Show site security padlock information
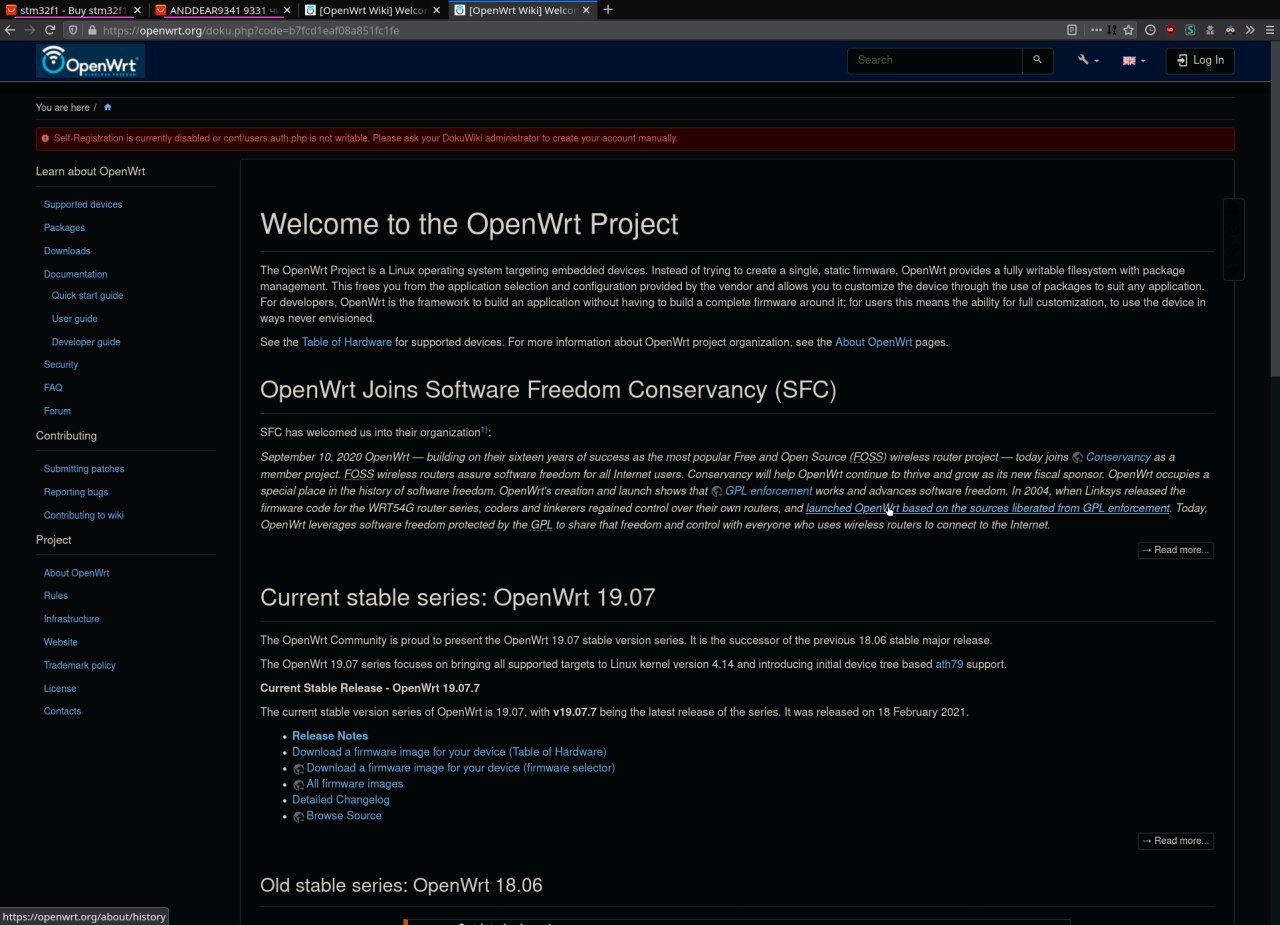 93,30
